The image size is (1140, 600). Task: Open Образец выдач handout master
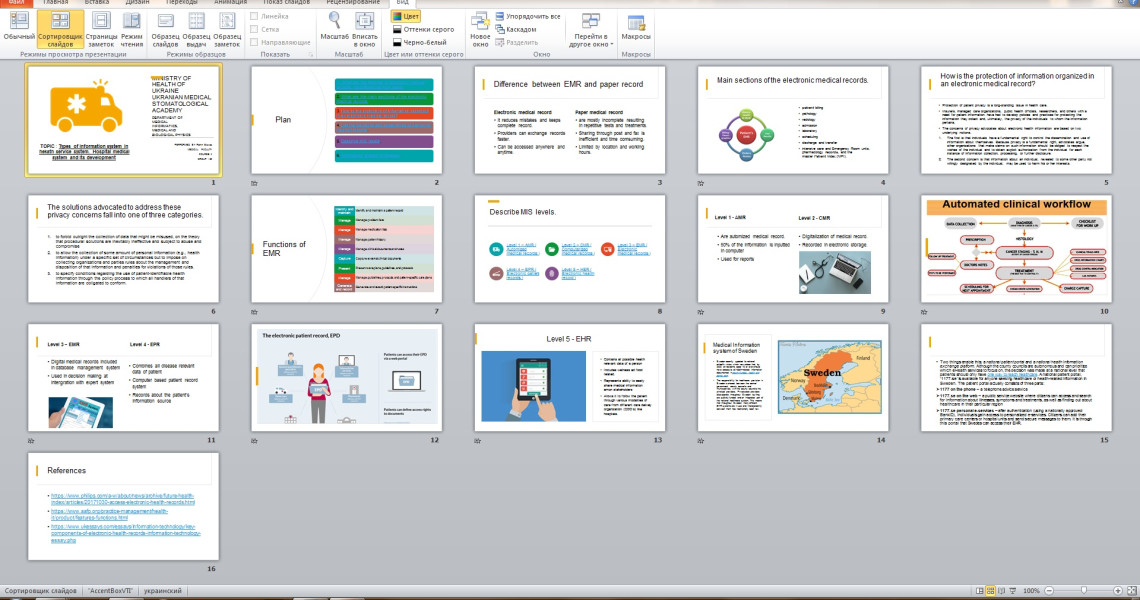196,29
